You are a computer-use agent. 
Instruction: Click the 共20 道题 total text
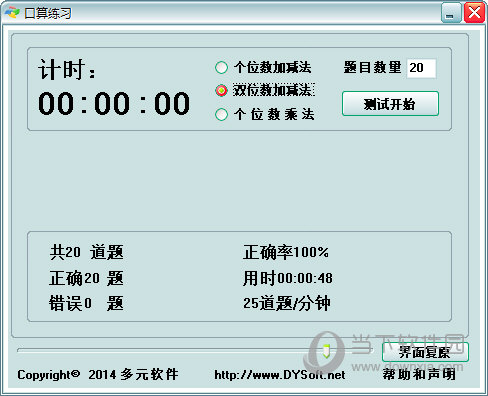87,252
